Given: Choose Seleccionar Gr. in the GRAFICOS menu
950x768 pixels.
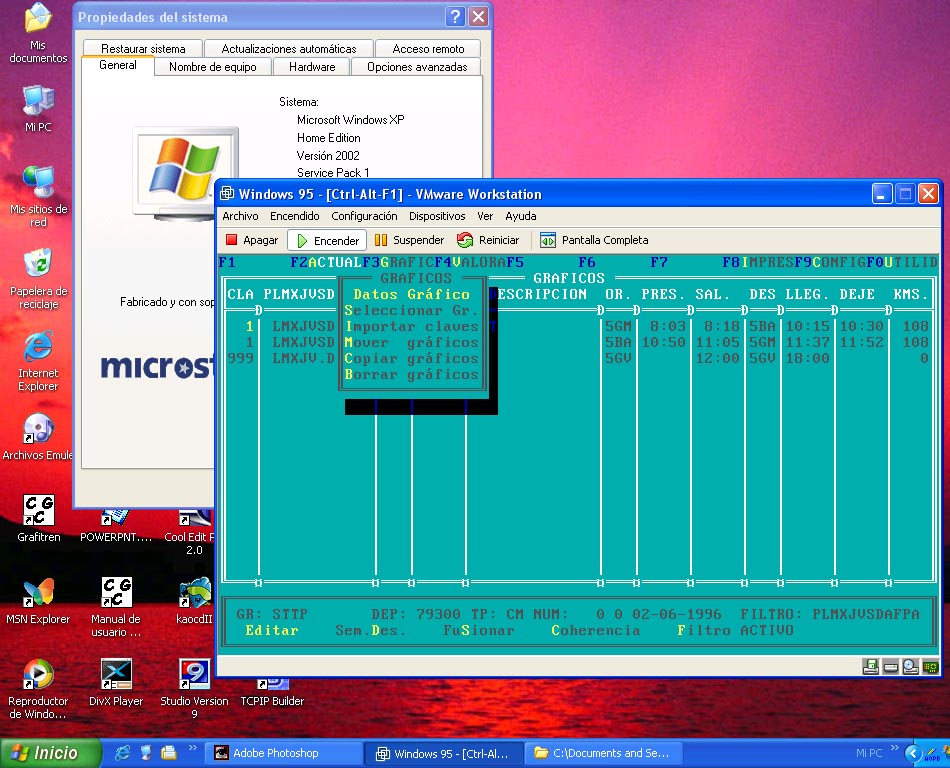Looking at the screenshot, I should point(412,311).
